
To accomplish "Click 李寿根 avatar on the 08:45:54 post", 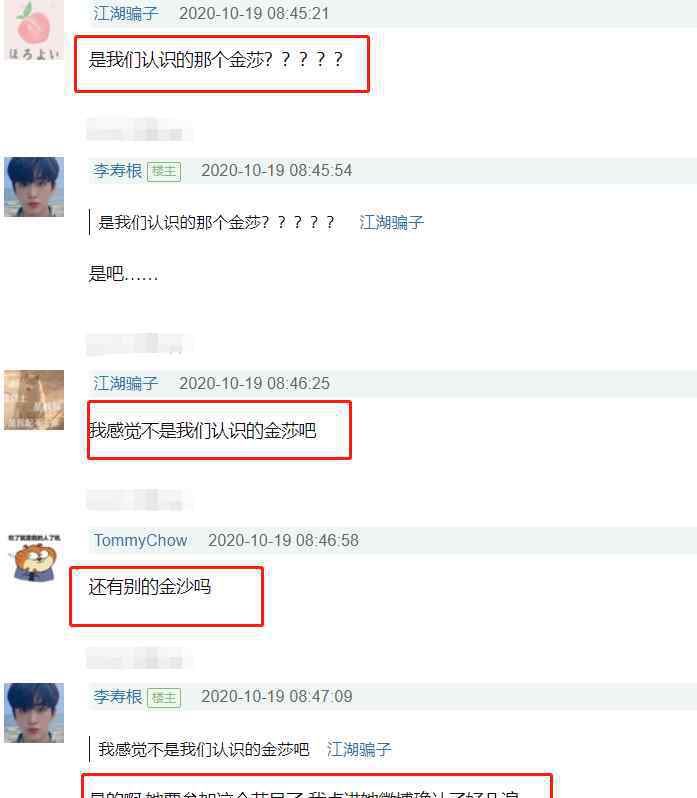I will 34,187.
